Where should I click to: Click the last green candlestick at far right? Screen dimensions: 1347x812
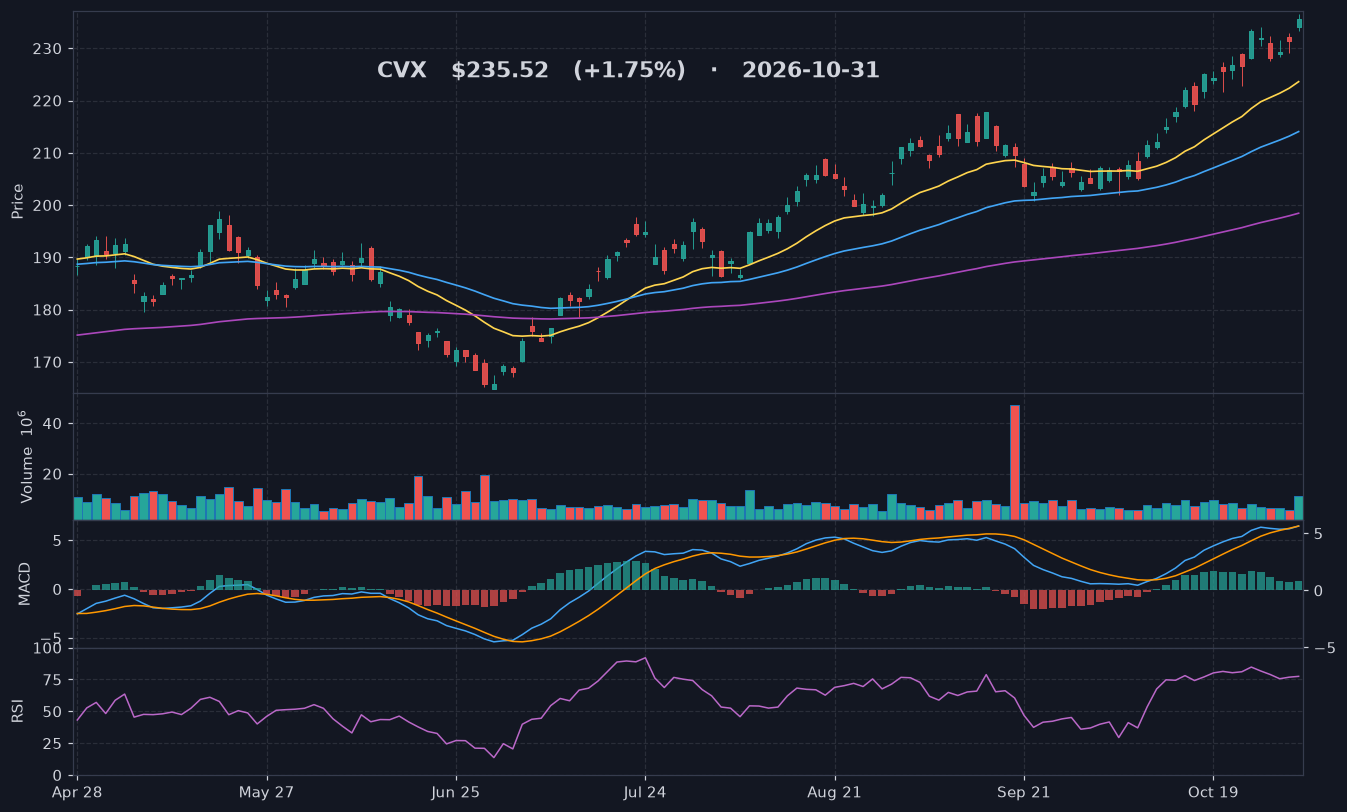pyautogui.click(x=1299, y=23)
